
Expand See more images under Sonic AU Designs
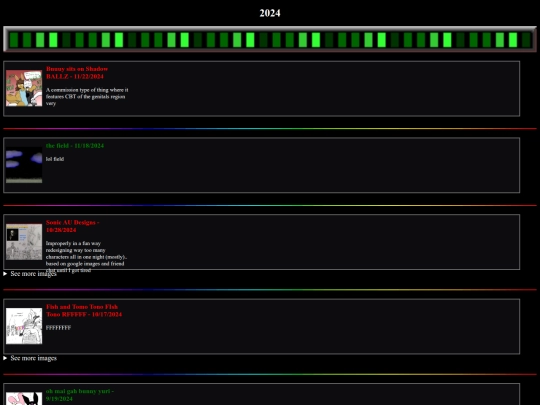tap(30, 274)
